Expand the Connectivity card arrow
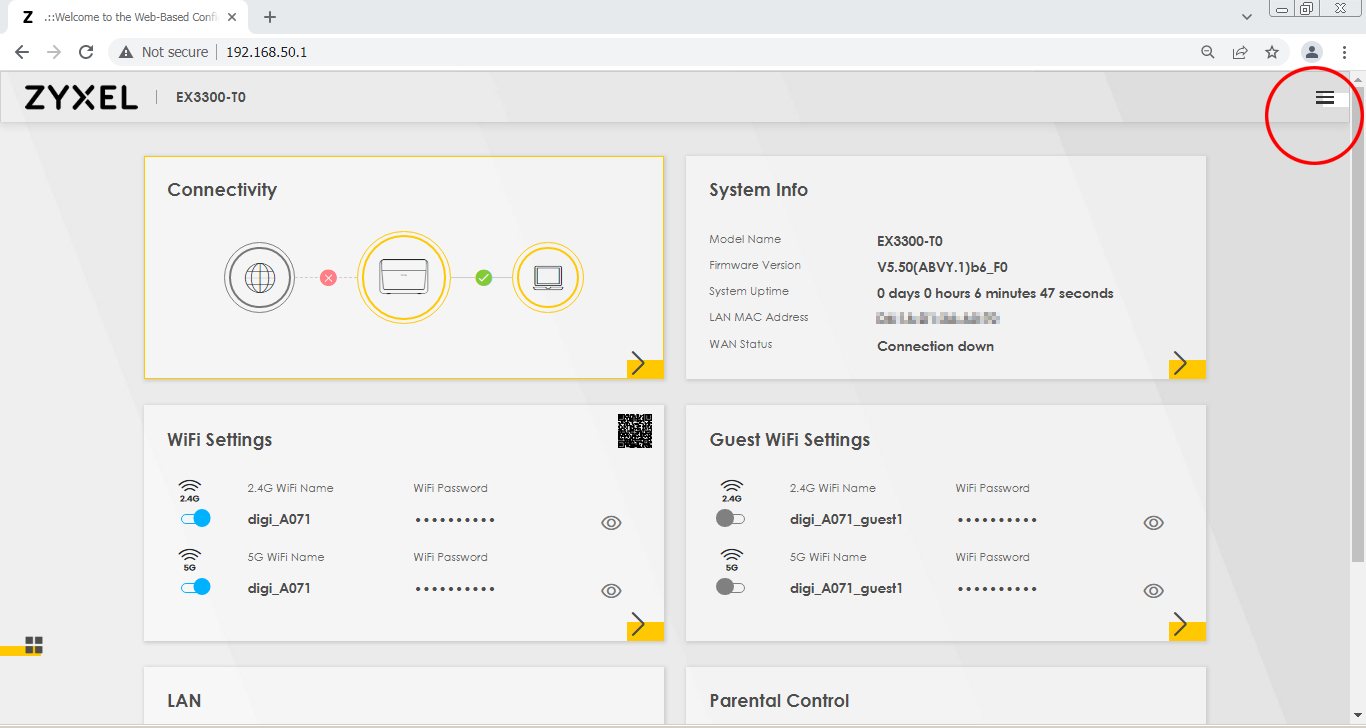 (644, 364)
